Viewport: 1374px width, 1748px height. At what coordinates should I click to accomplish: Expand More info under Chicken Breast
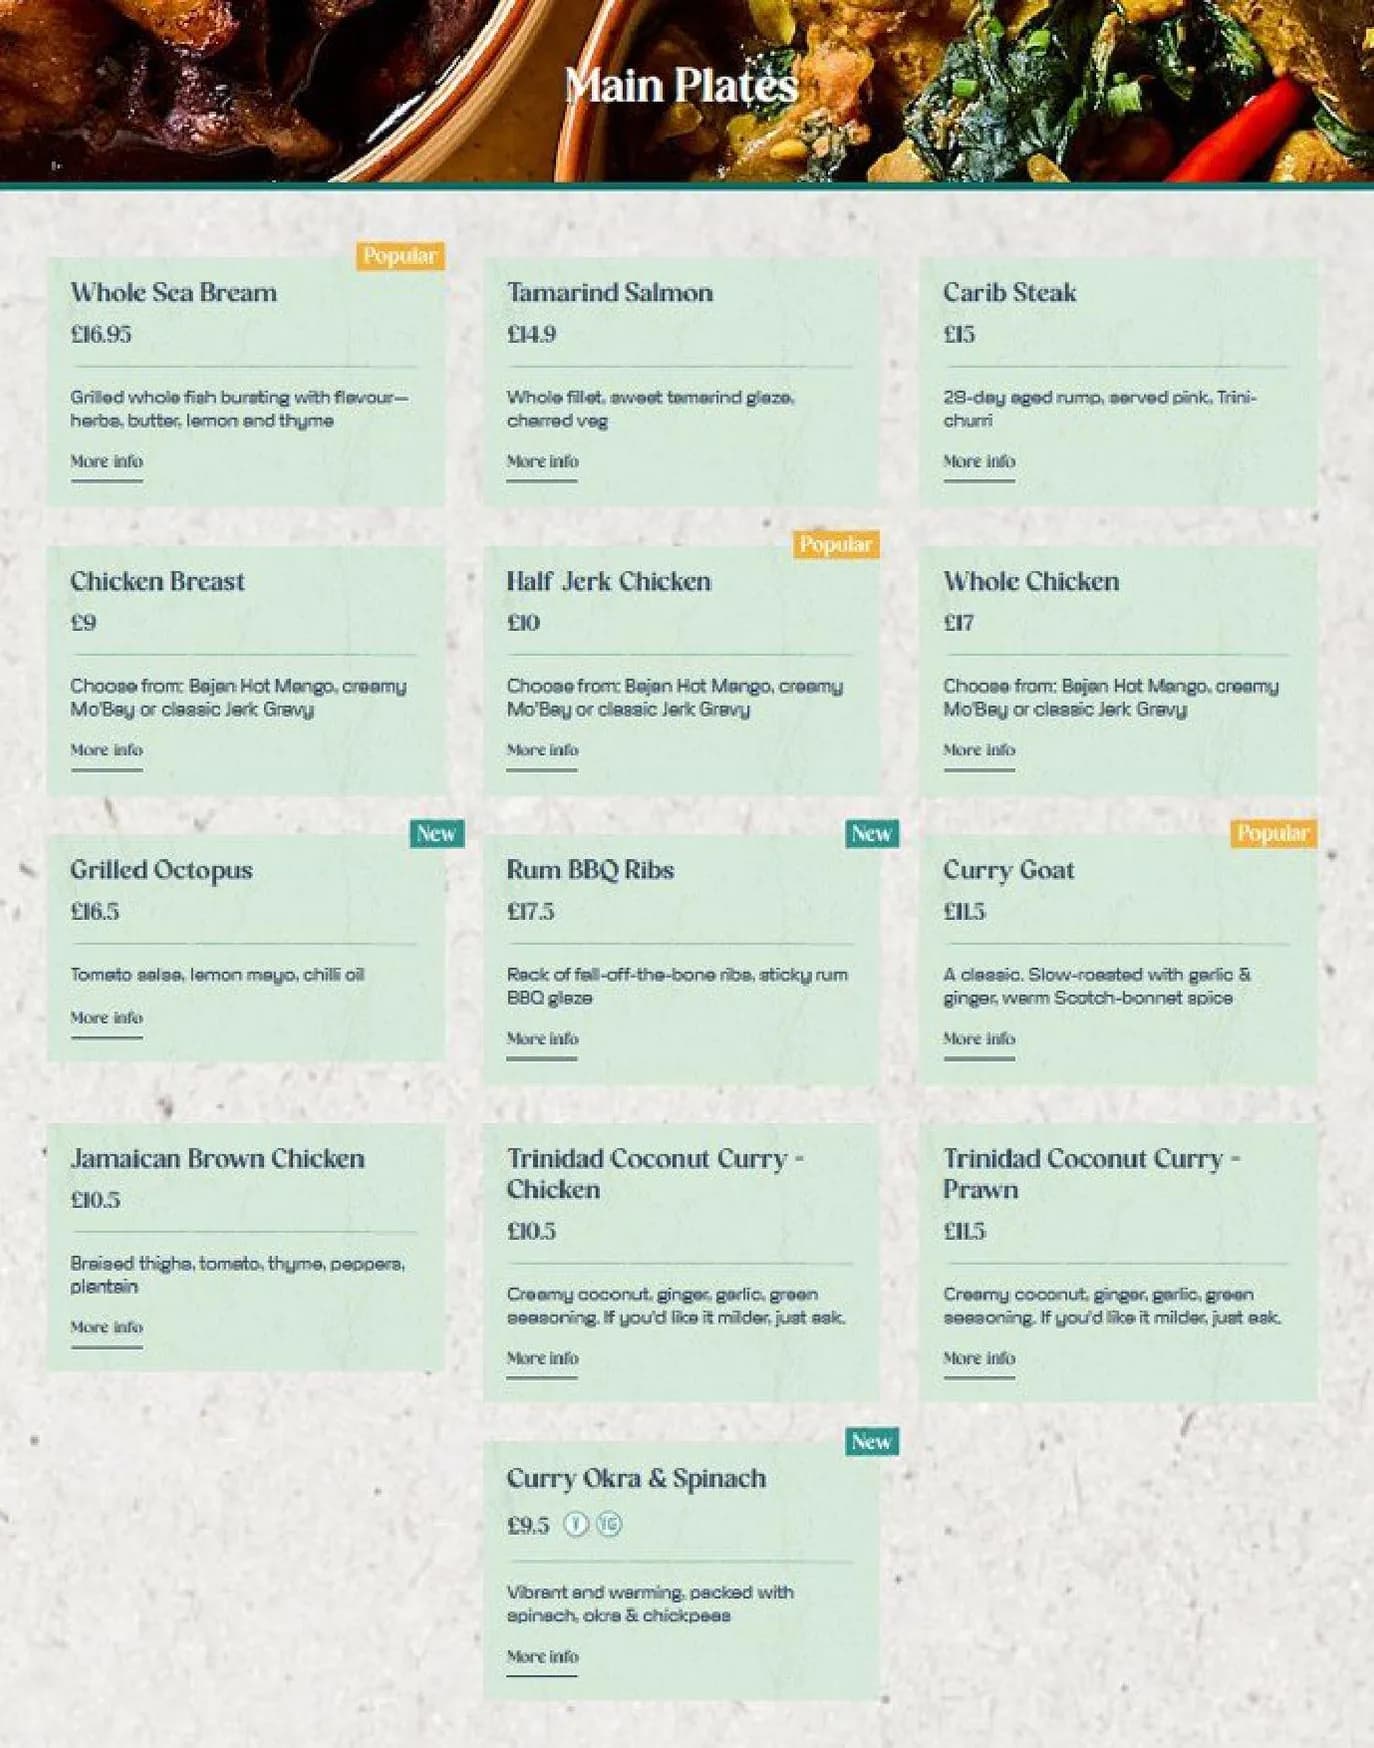106,750
